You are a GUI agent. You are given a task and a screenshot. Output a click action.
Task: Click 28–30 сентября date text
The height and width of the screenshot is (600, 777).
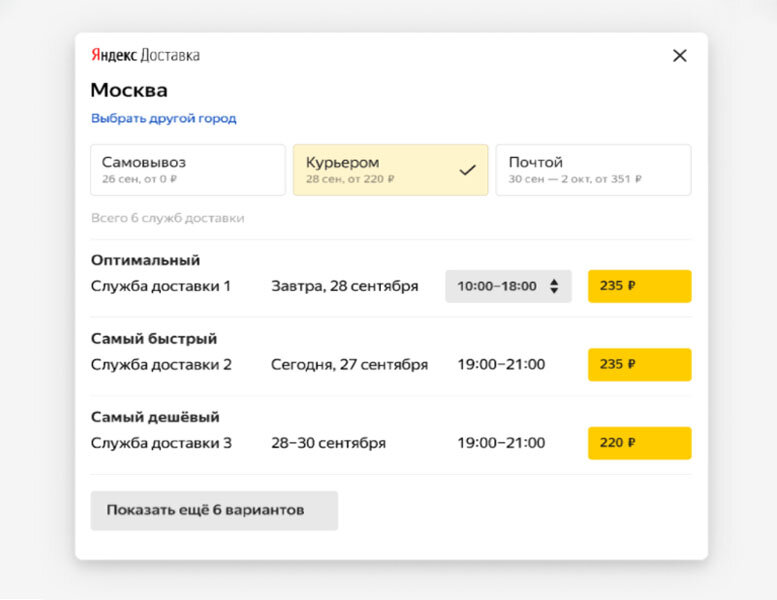[x=328, y=442]
